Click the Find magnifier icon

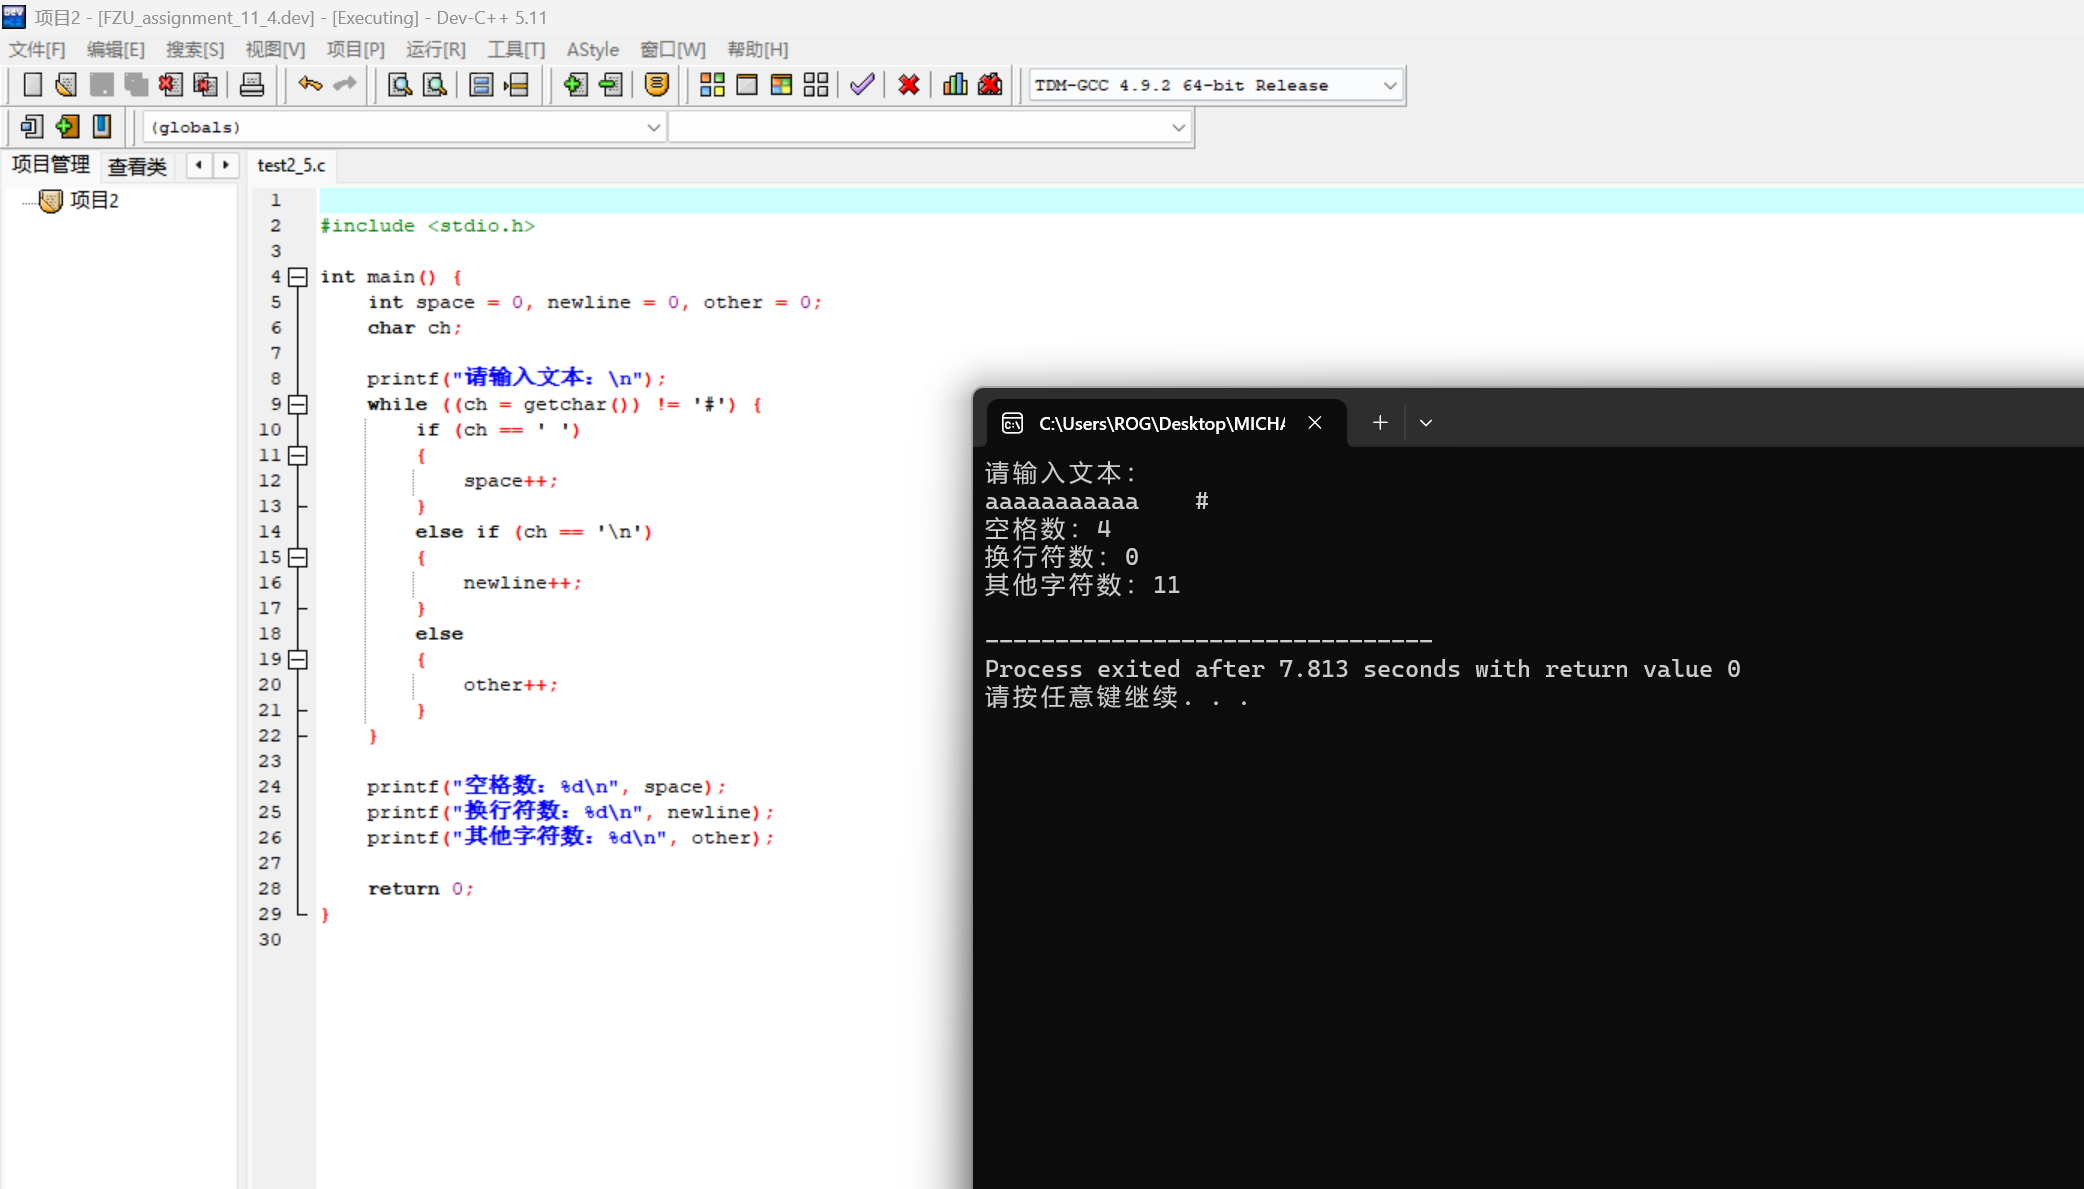400,85
